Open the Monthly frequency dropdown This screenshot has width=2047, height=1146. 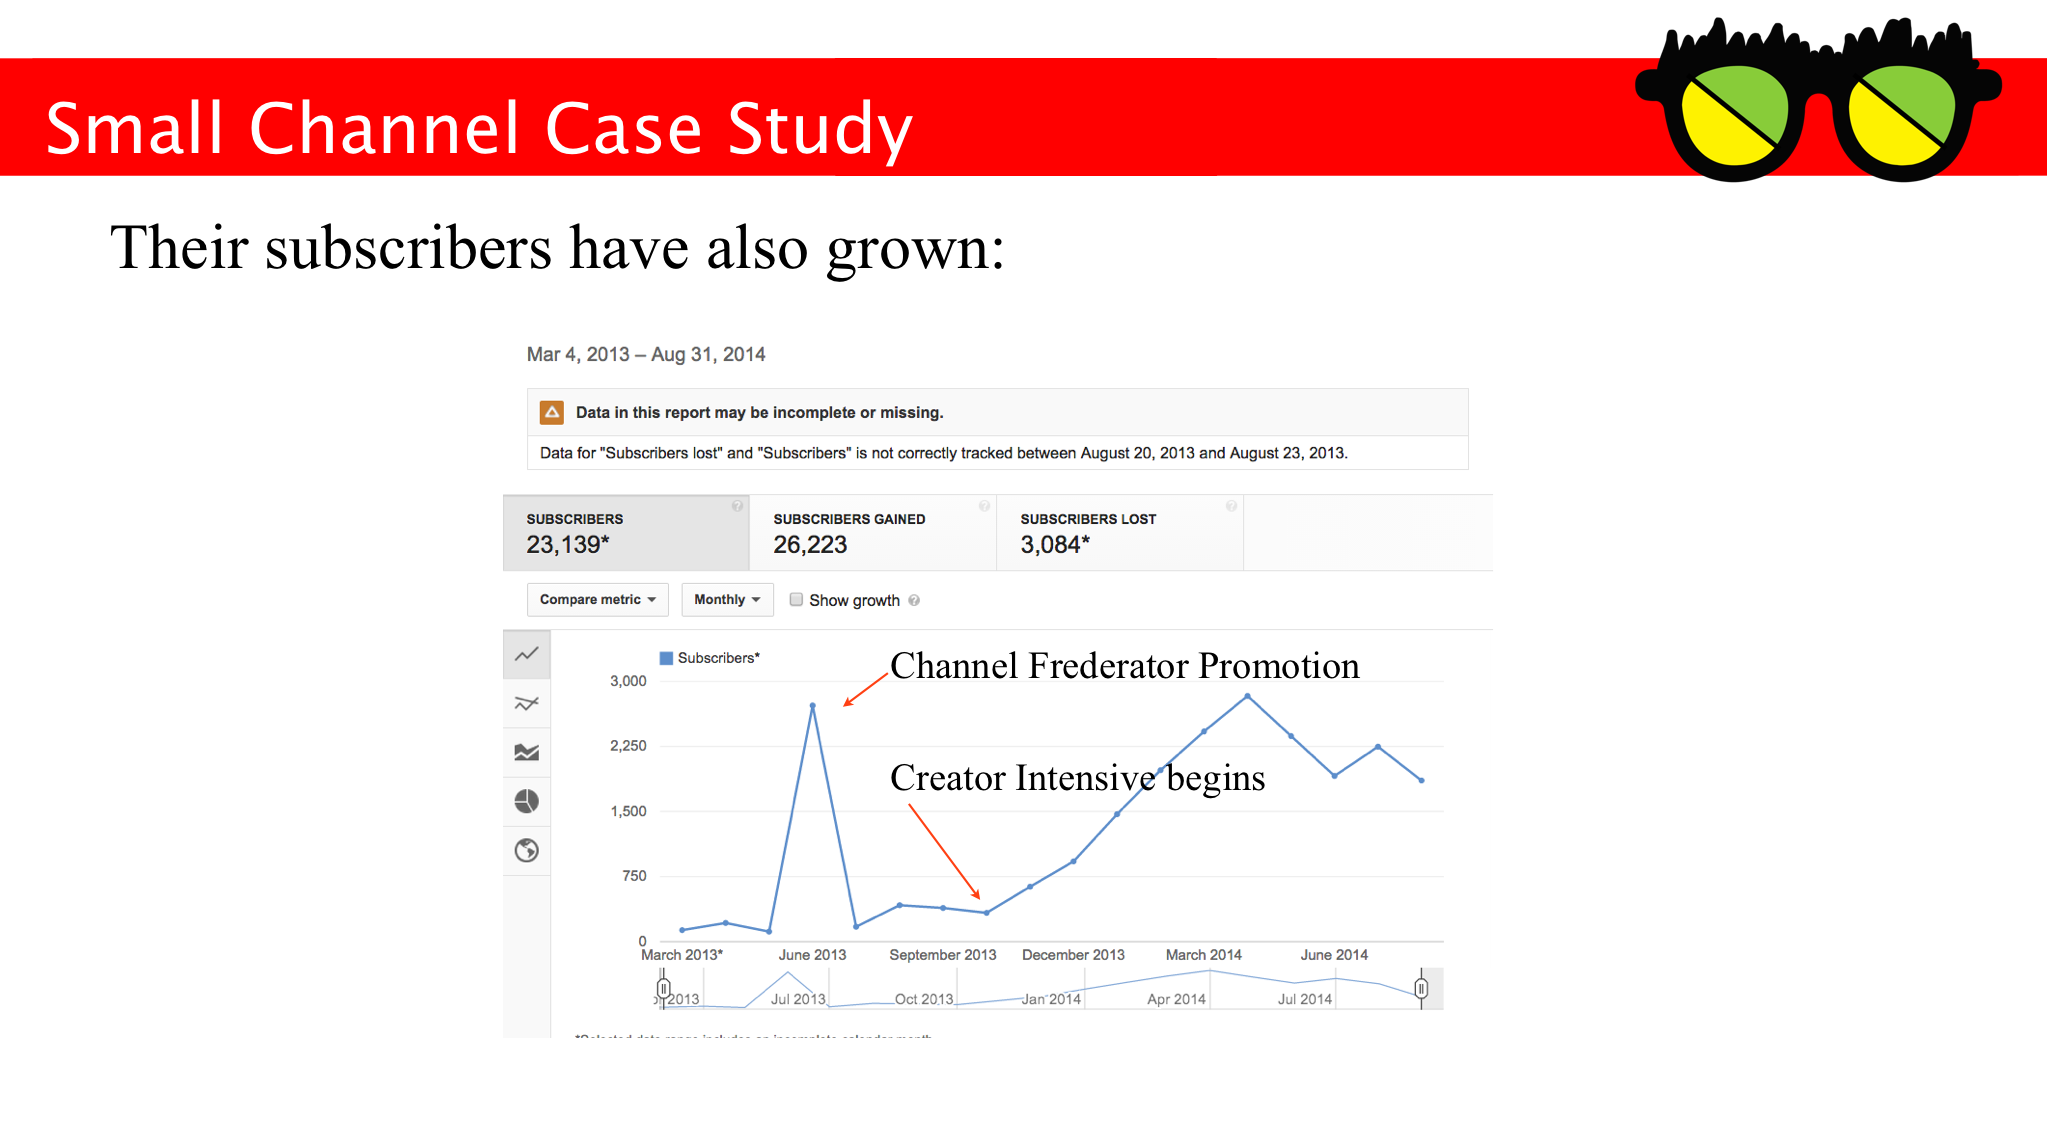(x=723, y=600)
